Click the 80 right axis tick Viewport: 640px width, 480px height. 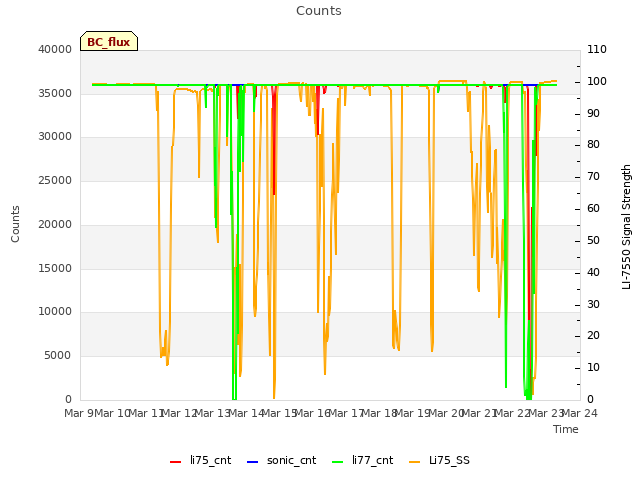[x=593, y=144]
